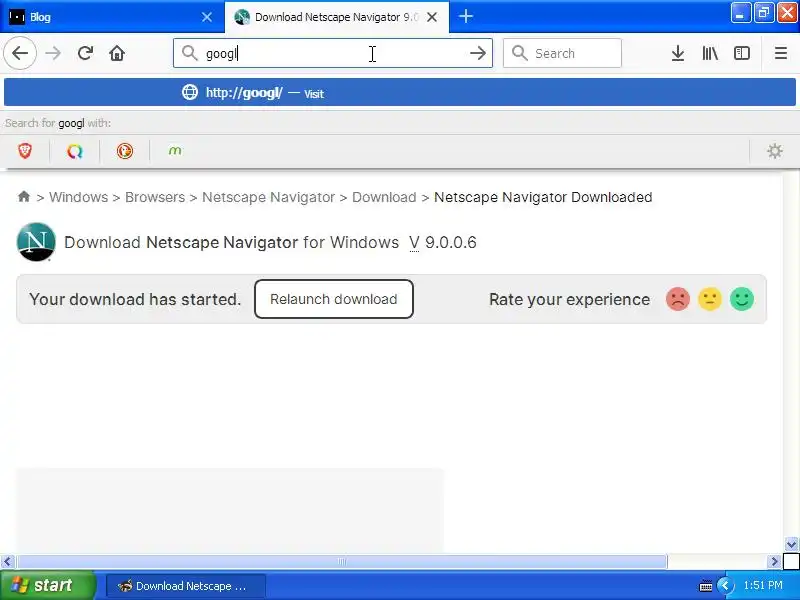800x600 pixels.
Task: Go back with the back arrow button
Action: [20, 53]
